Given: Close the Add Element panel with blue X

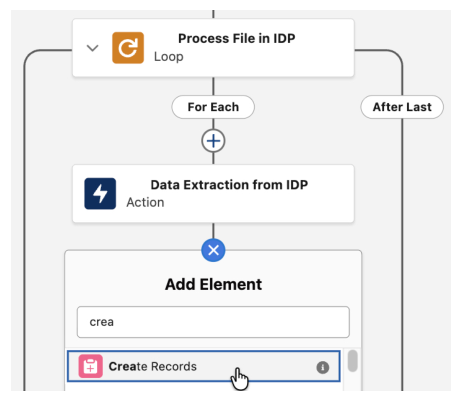Looking at the screenshot, I should click(x=213, y=250).
